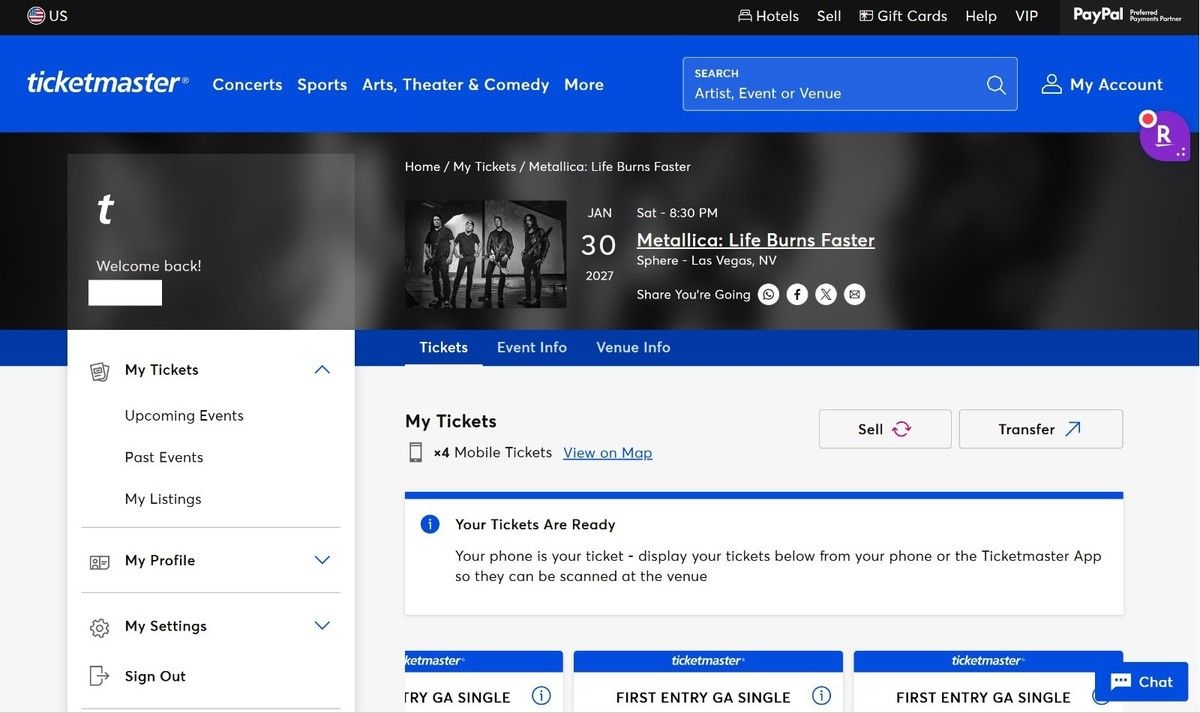Expand the My Profile section

pos(322,560)
